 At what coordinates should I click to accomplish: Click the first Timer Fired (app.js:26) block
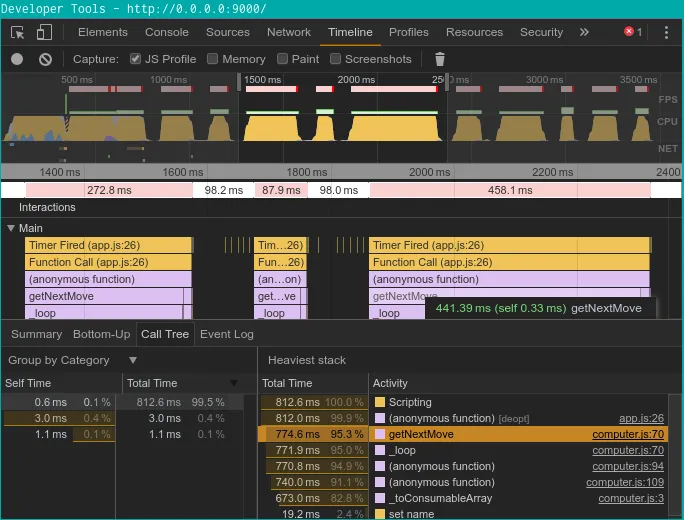coord(109,245)
